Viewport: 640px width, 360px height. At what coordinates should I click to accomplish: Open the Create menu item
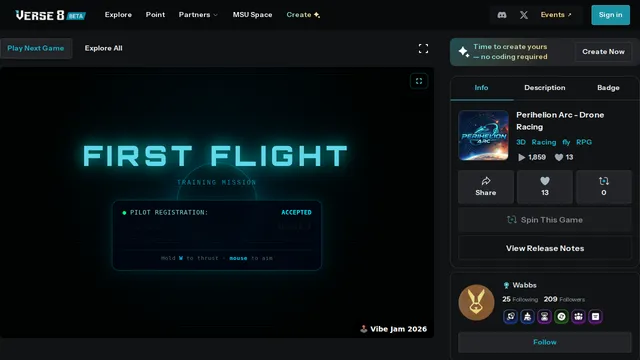tap(303, 15)
